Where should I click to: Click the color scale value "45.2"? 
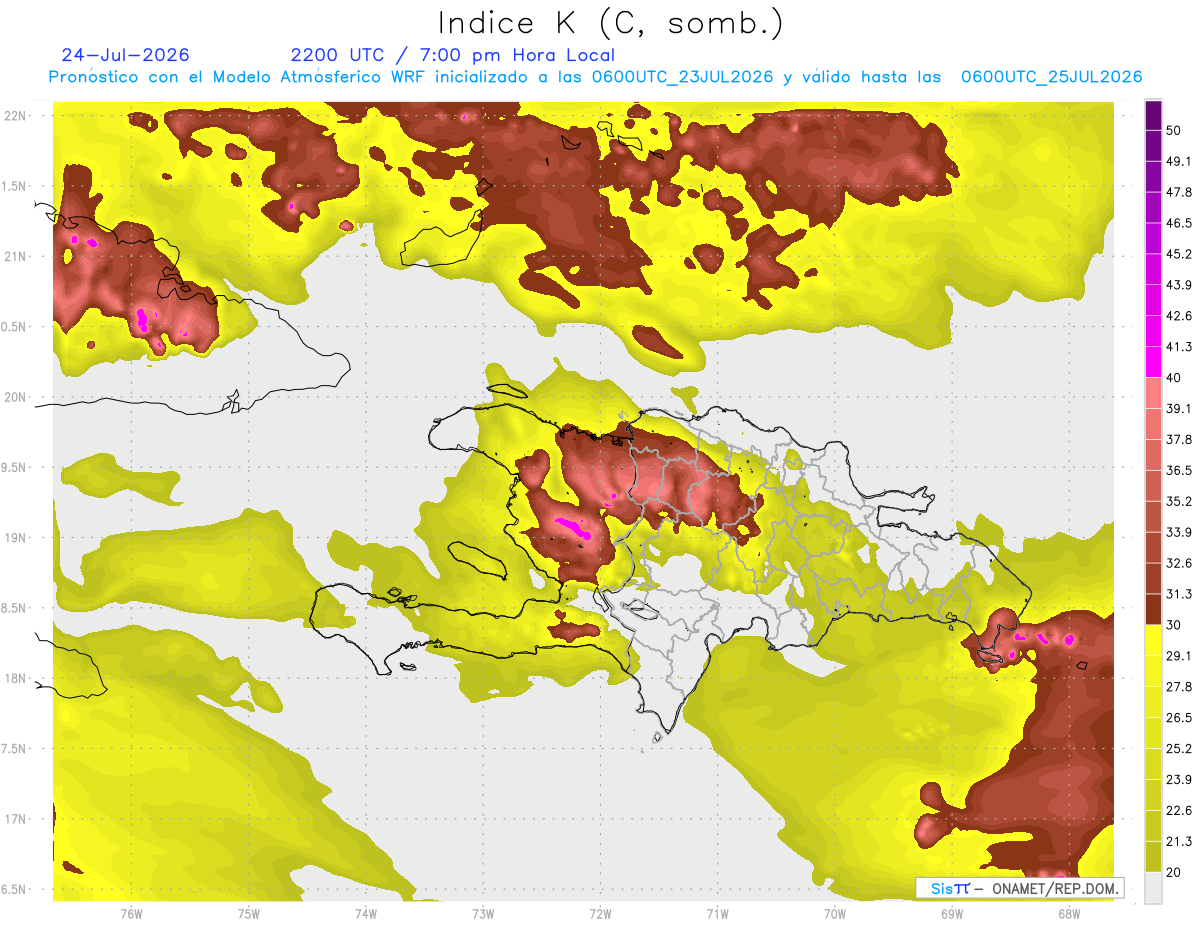point(1179,254)
